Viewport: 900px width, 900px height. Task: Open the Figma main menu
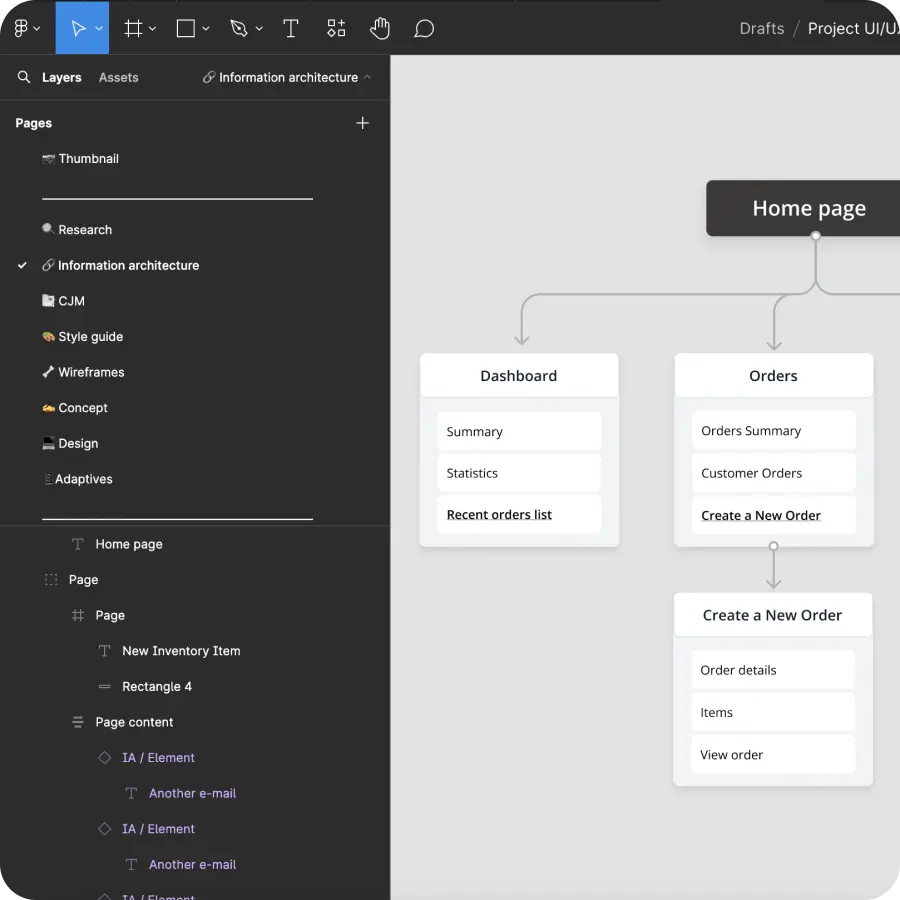click(20, 28)
